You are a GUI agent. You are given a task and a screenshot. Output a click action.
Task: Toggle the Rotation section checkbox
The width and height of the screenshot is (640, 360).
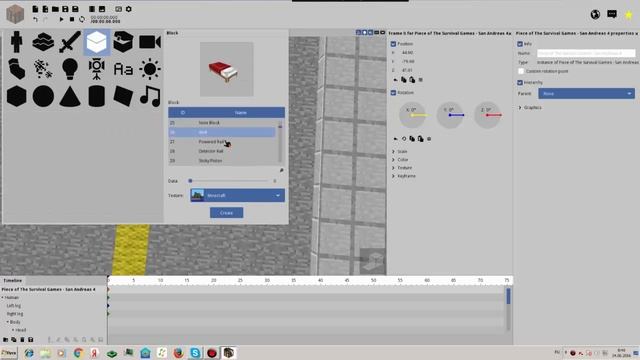(x=393, y=93)
